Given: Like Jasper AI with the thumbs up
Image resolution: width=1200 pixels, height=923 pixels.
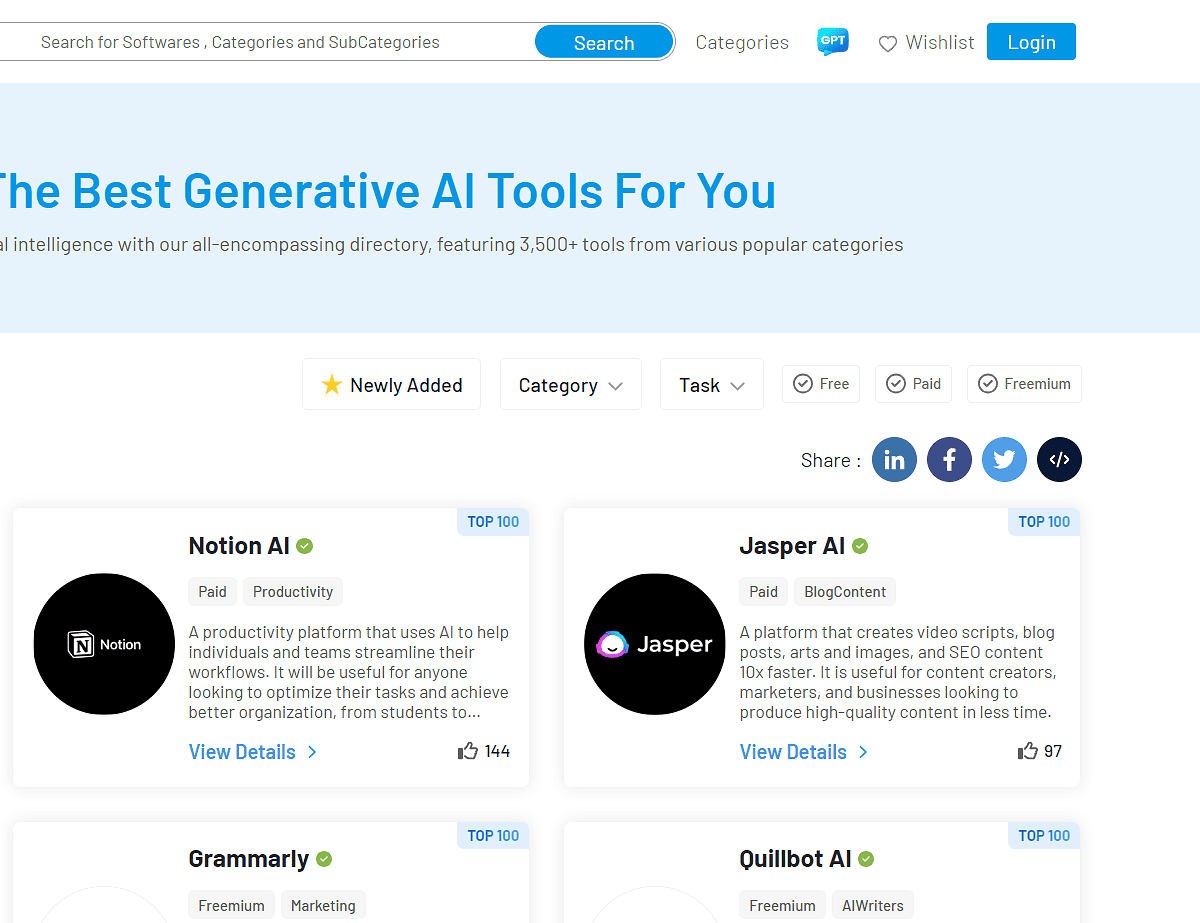Looking at the screenshot, I should click(x=1026, y=750).
